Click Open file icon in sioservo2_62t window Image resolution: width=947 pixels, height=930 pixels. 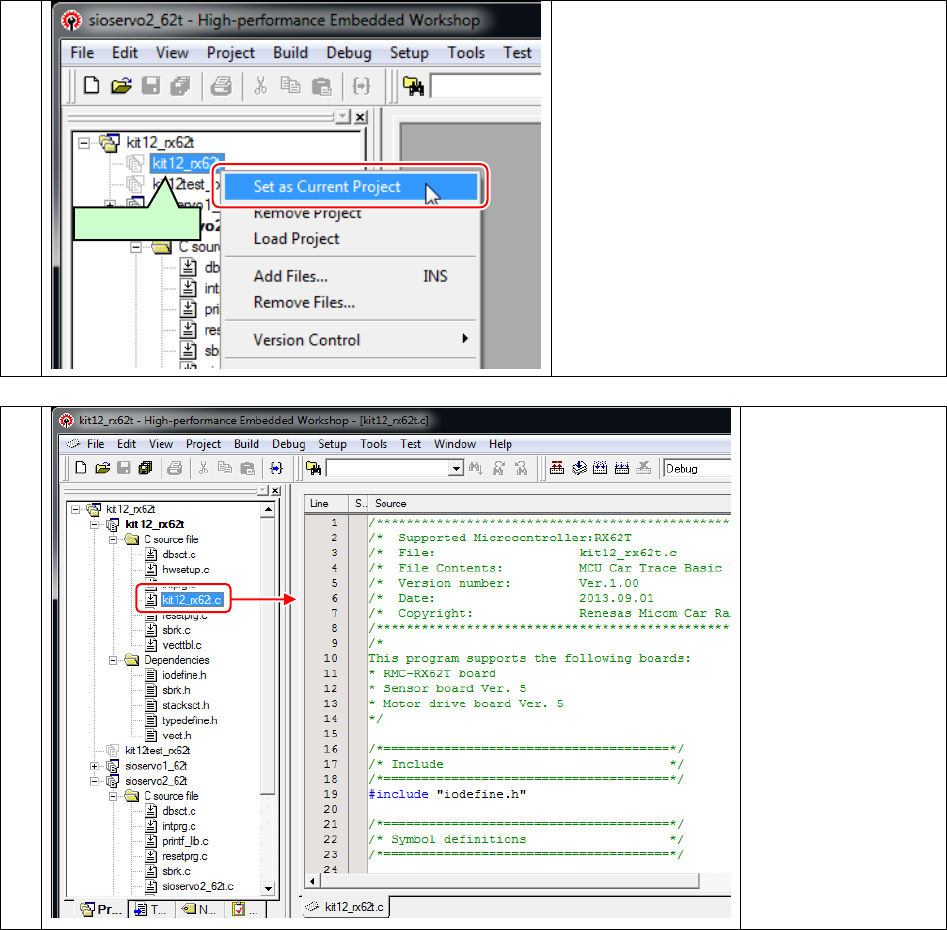tap(121, 86)
